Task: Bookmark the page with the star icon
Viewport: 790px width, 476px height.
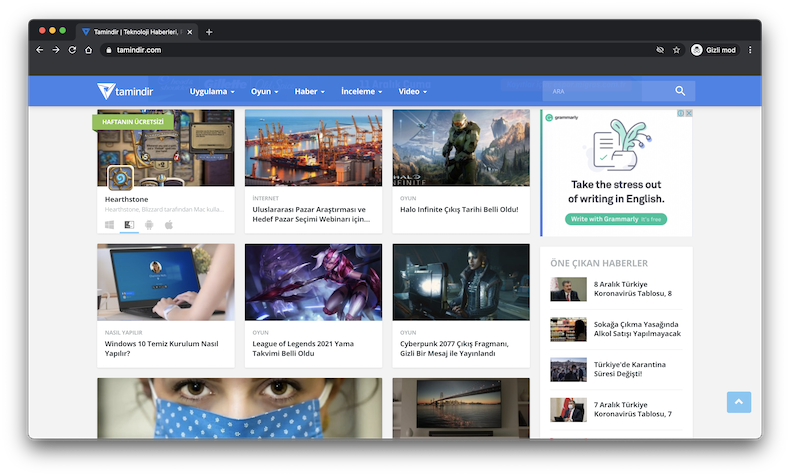Action: [676, 50]
